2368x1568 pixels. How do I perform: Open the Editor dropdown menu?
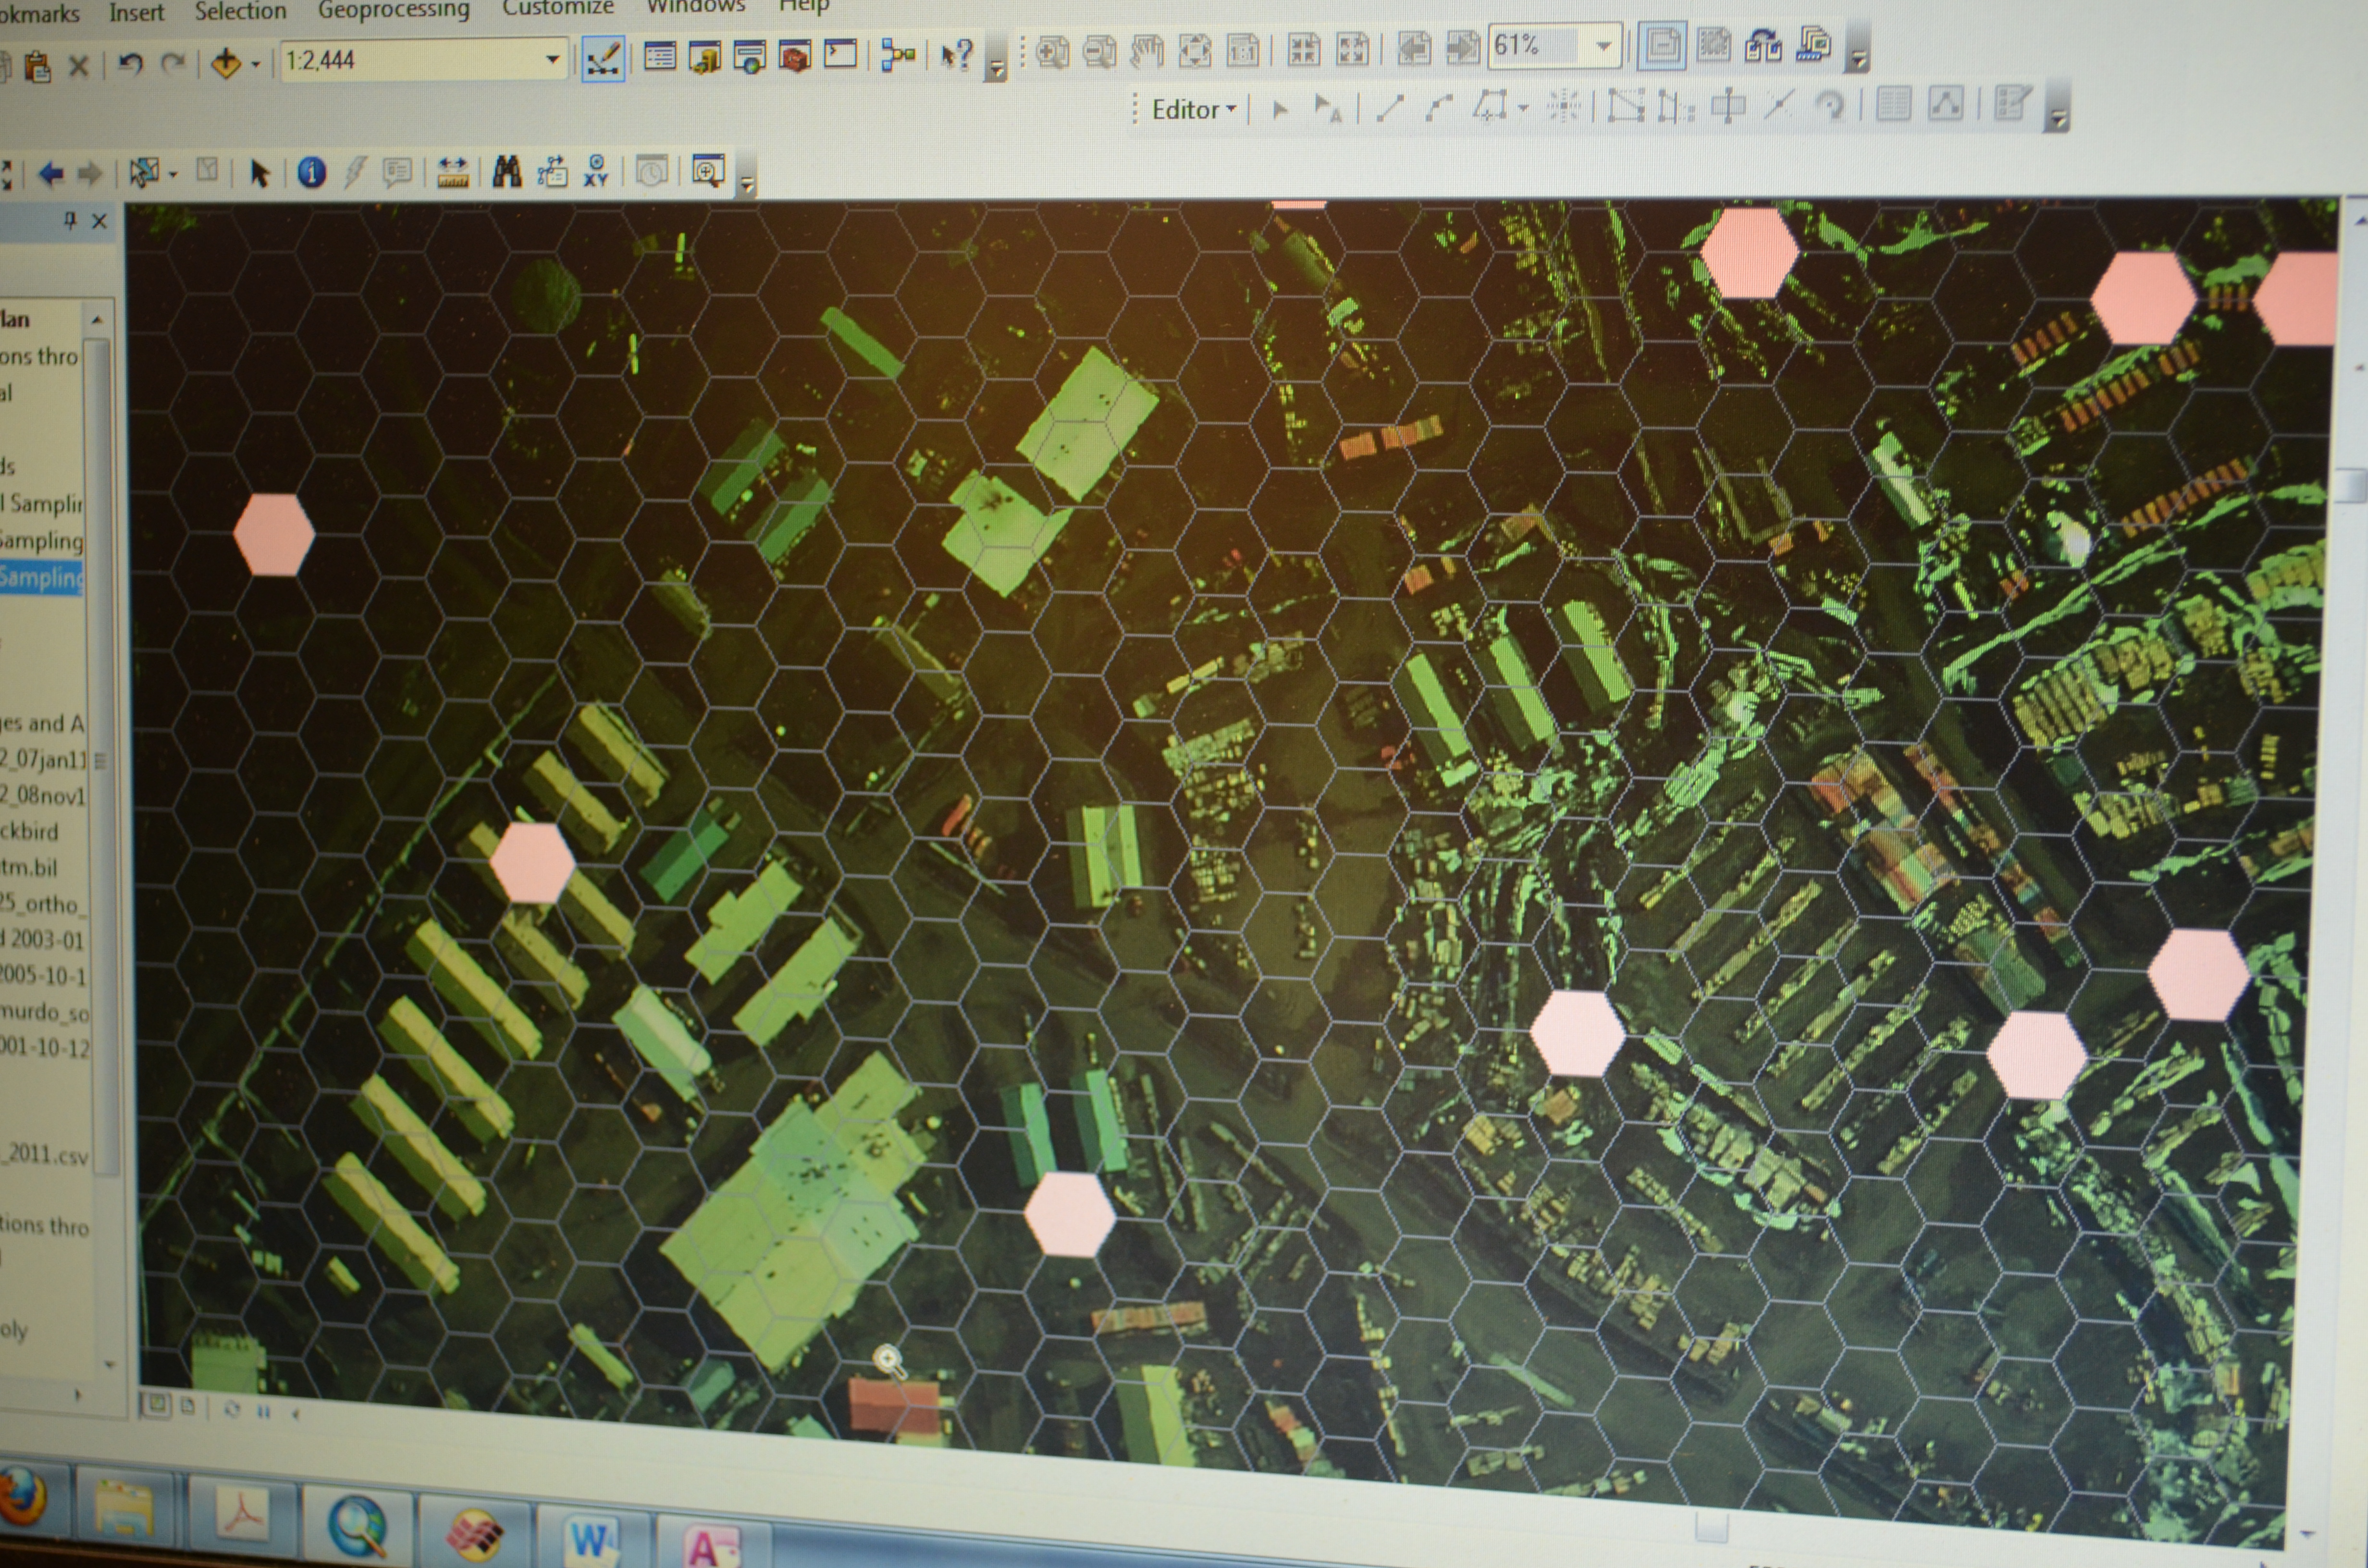coord(1193,109)
